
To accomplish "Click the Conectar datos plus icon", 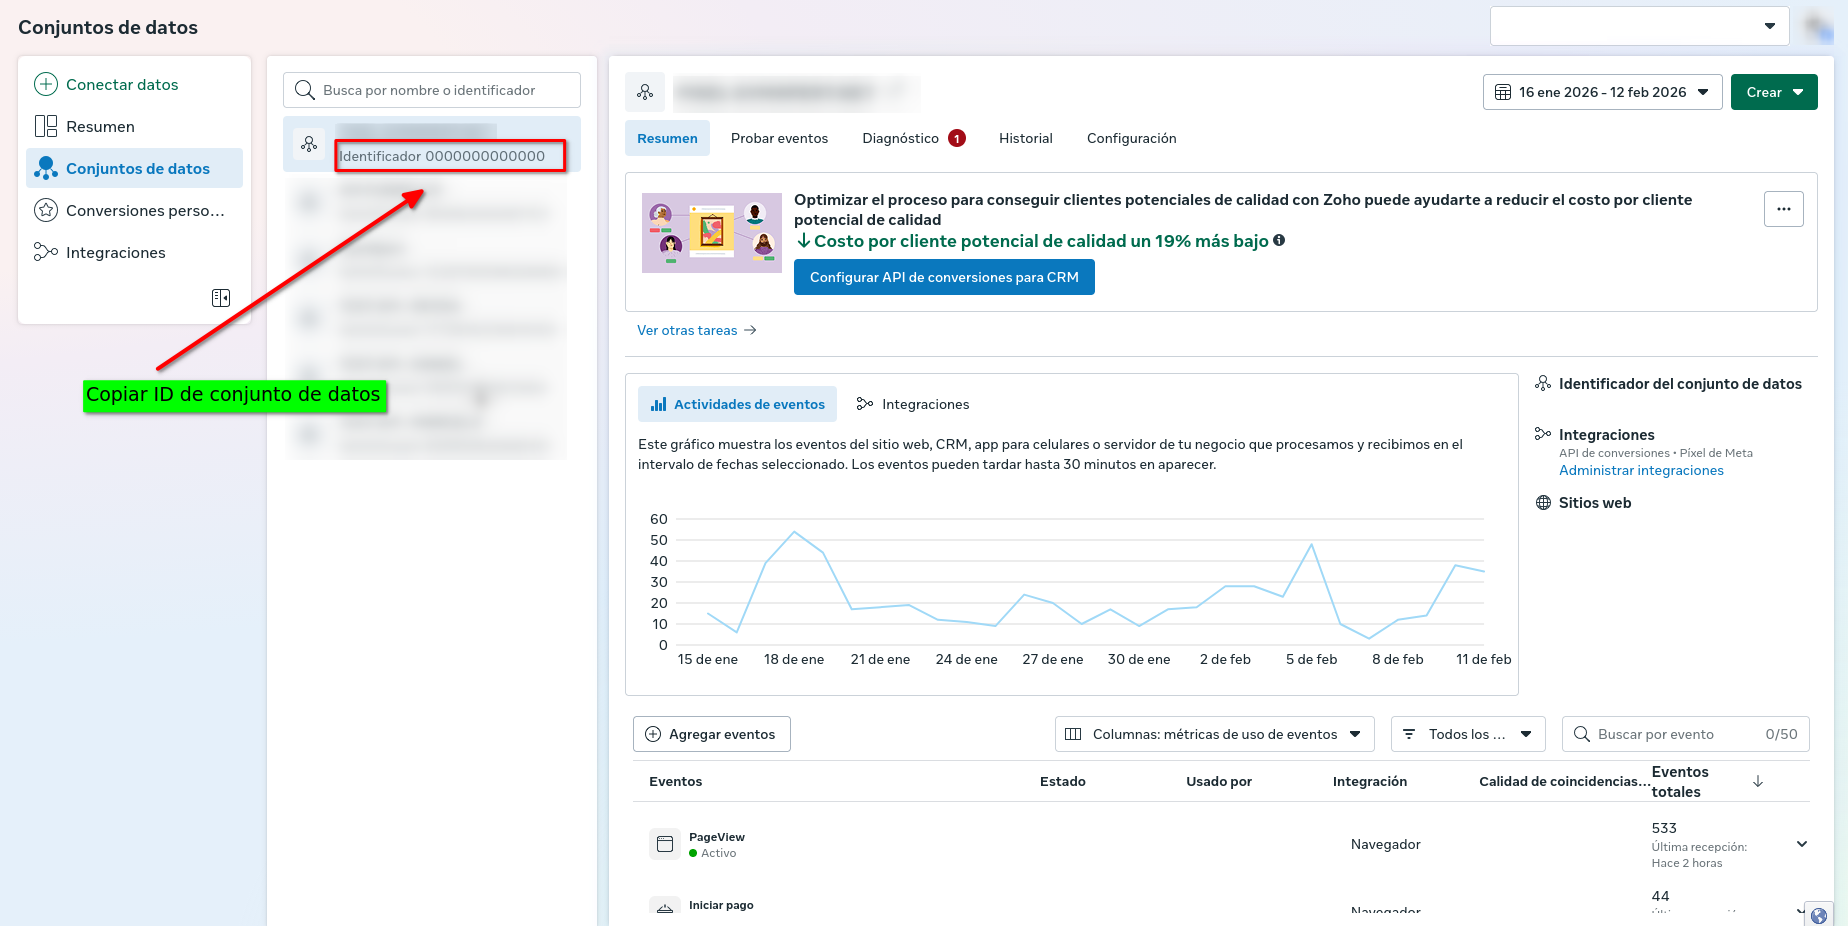I will coord(46,84).
